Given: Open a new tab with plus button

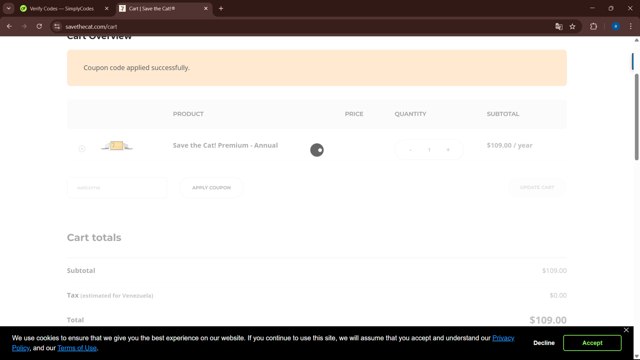Looking at the screenshot, I should point(221,9).
